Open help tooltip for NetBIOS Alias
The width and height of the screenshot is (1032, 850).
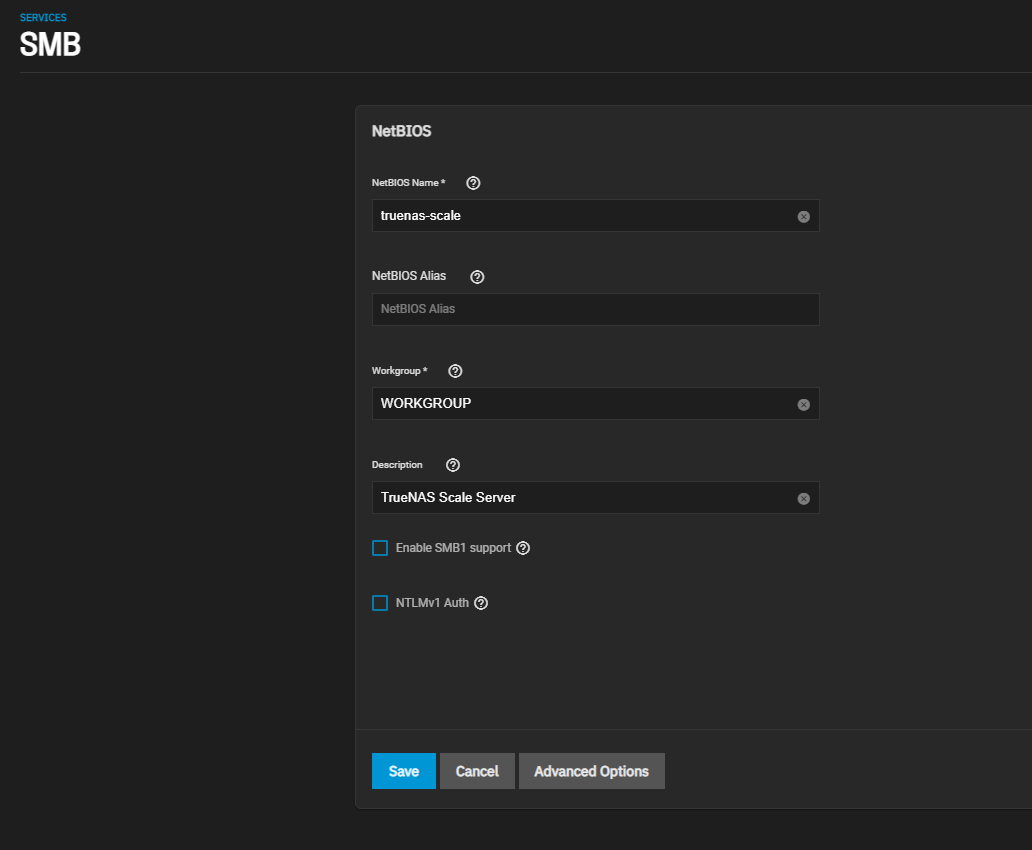point(477,277)
